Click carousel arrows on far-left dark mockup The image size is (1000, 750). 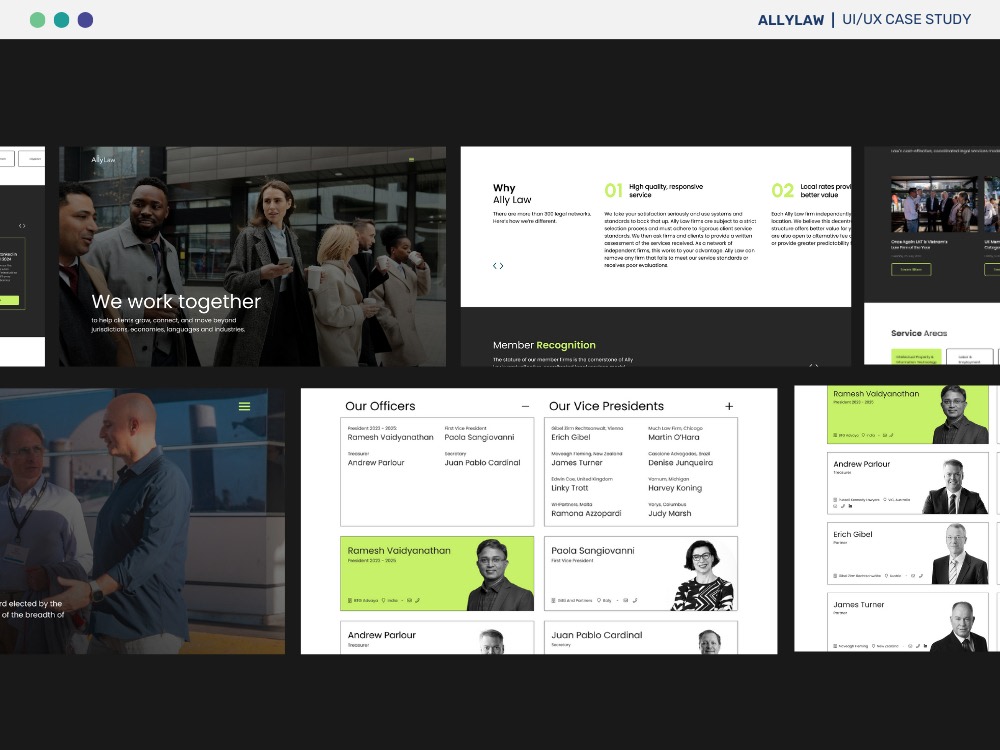point(22,226)
